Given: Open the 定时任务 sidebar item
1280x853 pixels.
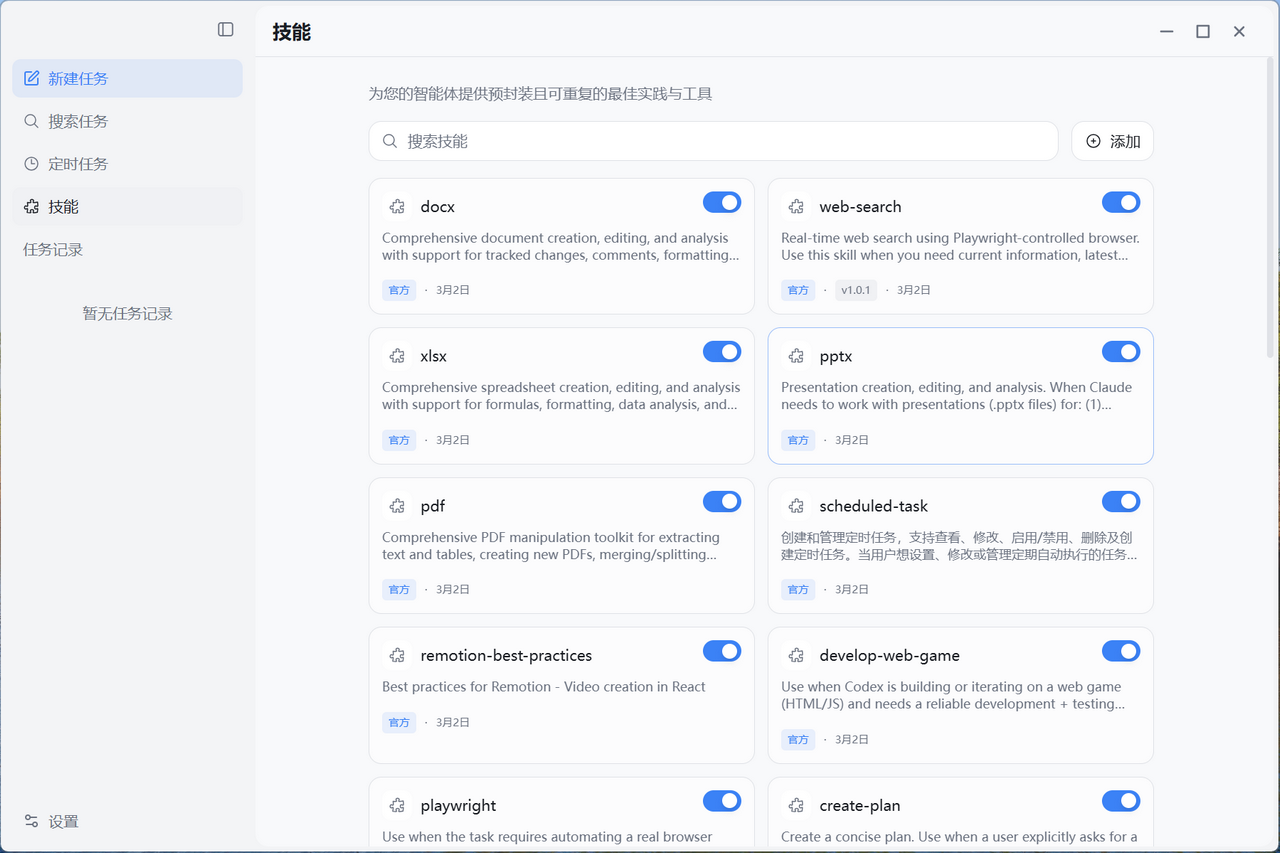Looking at the screenshot, I should pos(127,164).
